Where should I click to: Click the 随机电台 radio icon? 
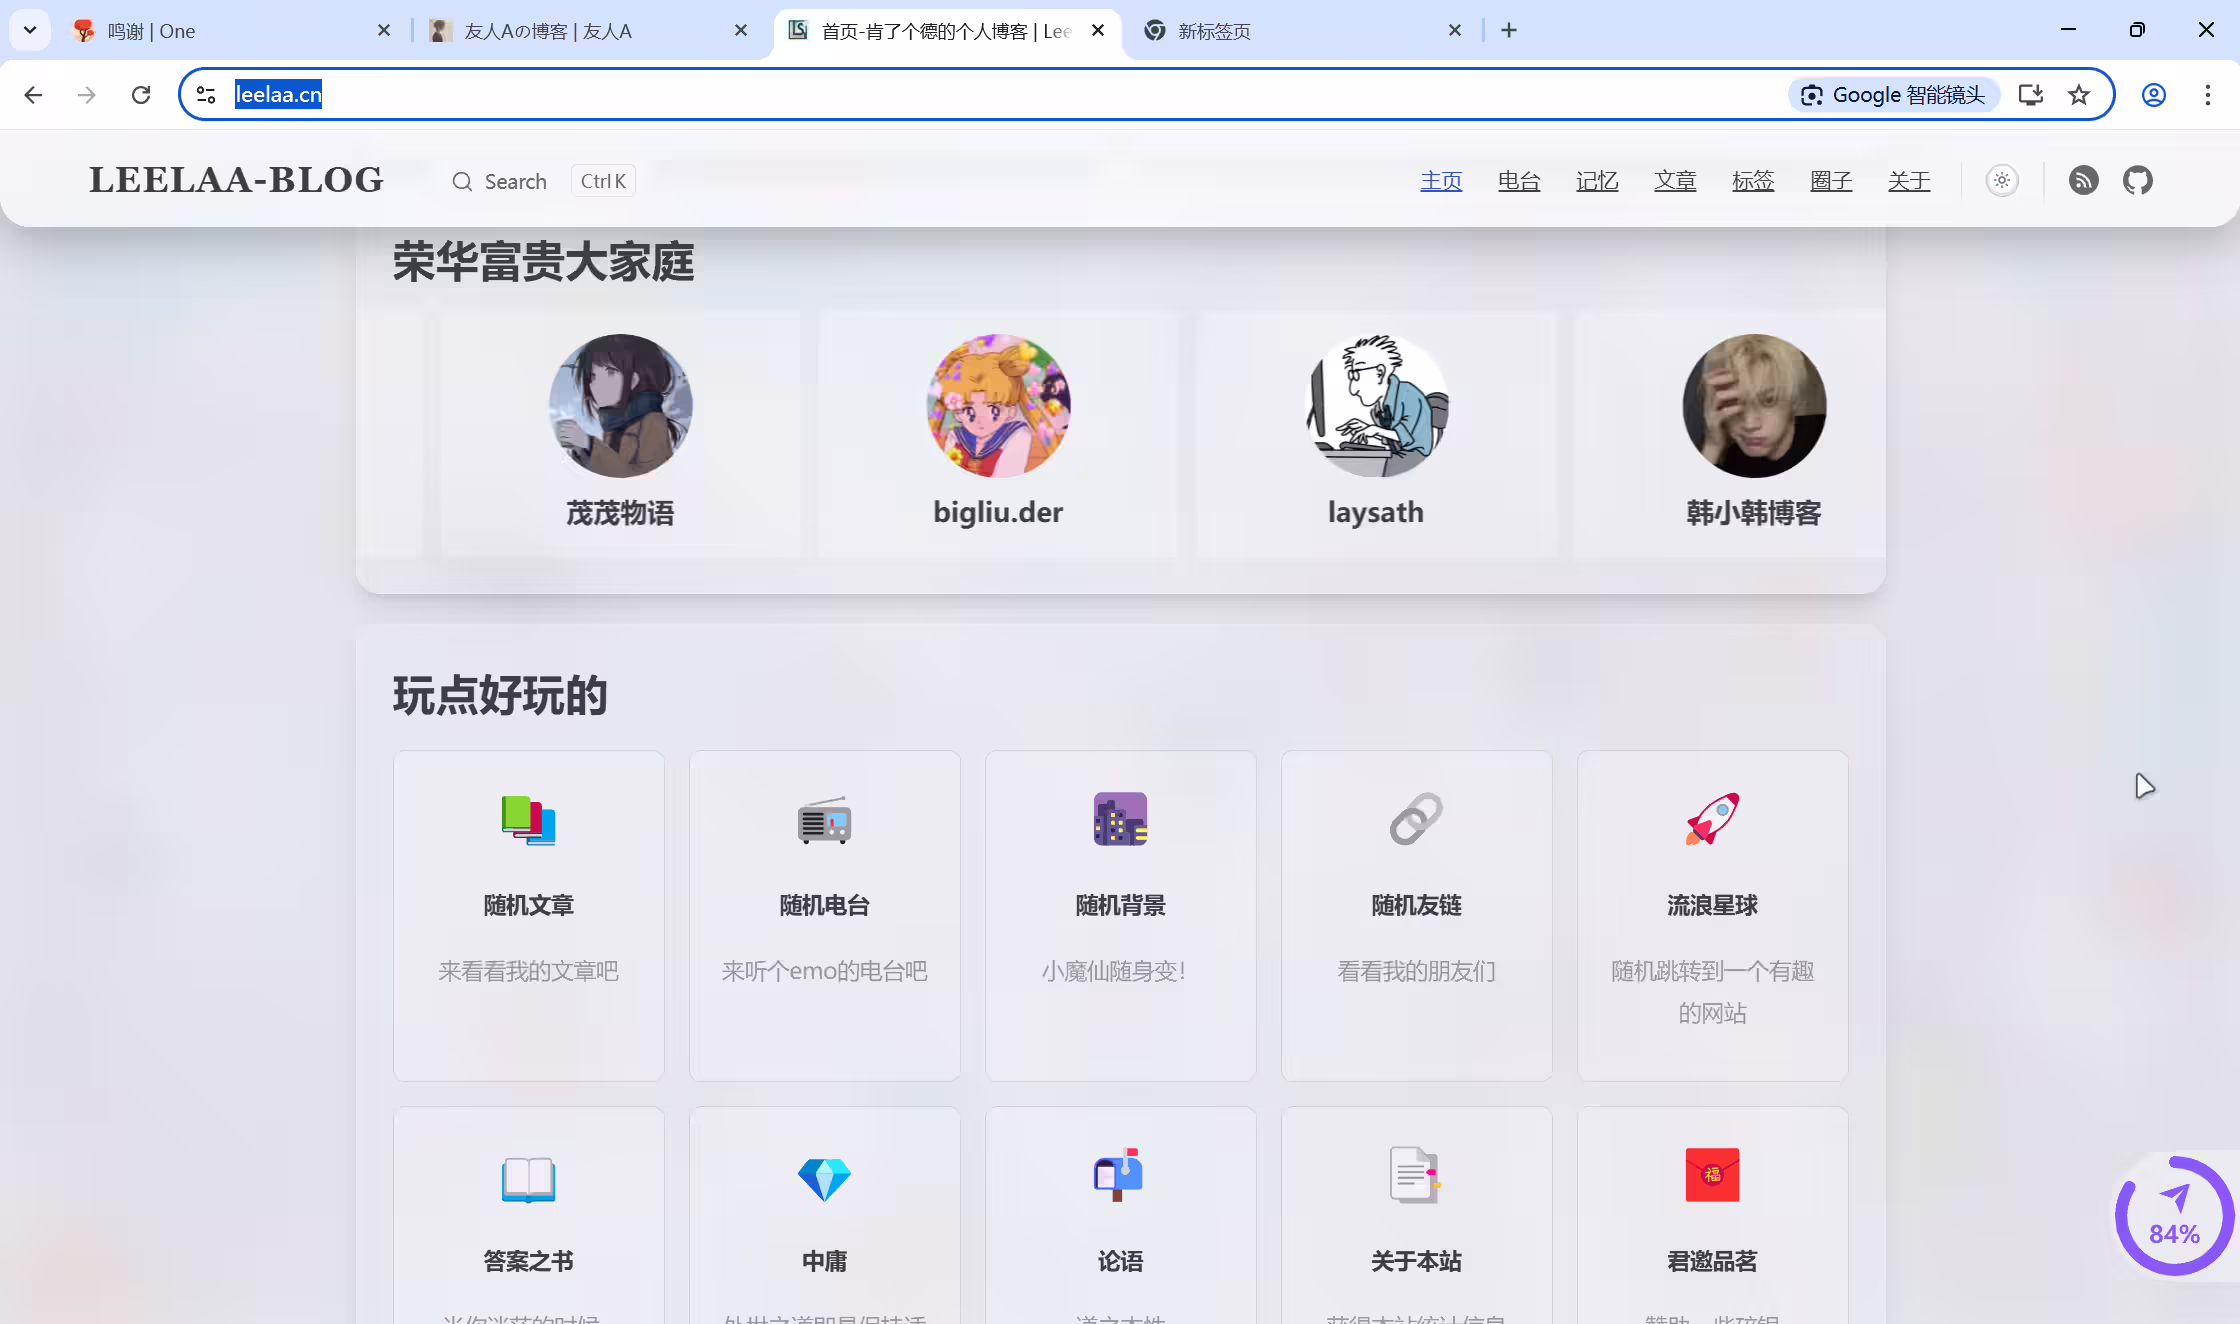[x=824, y=820]
